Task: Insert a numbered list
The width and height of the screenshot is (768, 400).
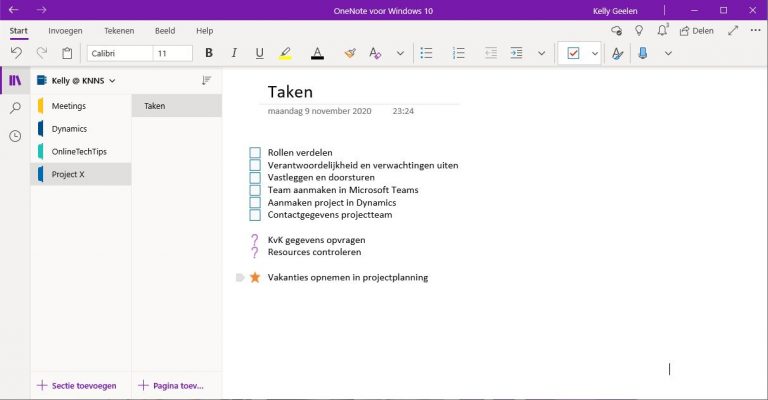Action: 458,53
